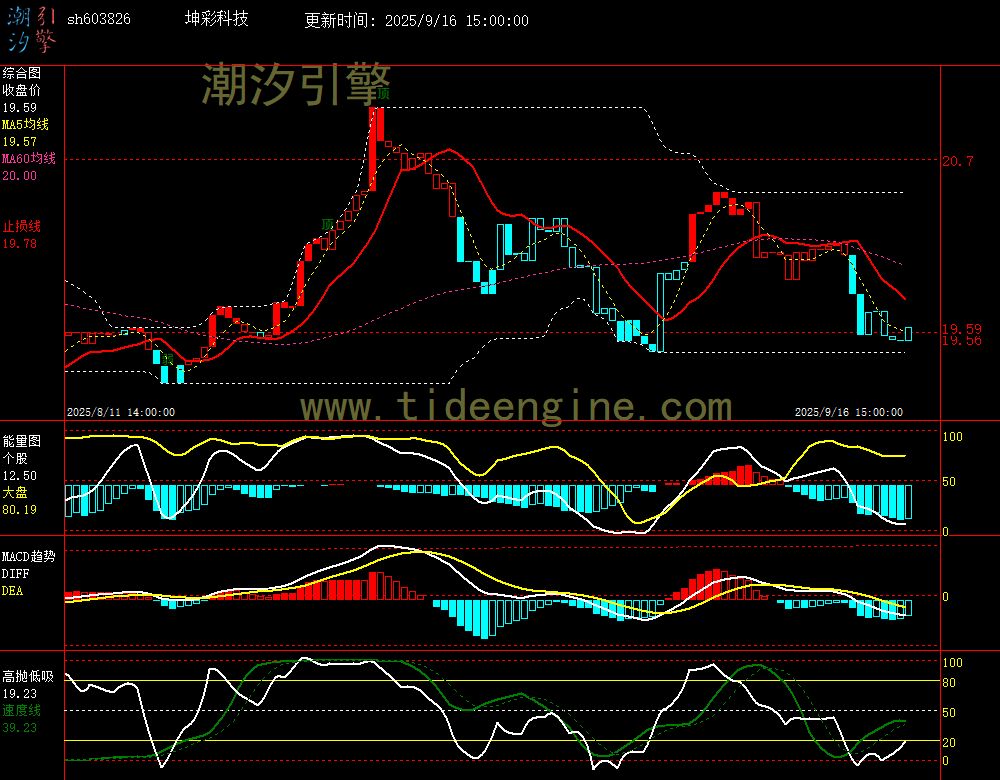Screen dimensions: 1000x780
Task: Click the stop-loss value 19.78
Action: coord(19,244)
